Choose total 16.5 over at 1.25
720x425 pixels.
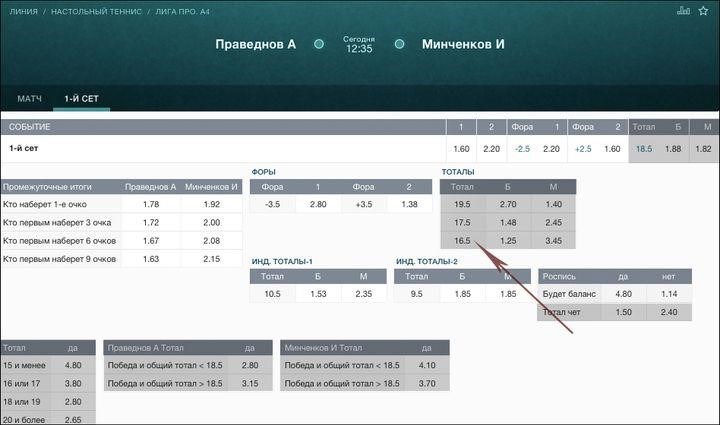pyautogui.click(x=508, y=241)
